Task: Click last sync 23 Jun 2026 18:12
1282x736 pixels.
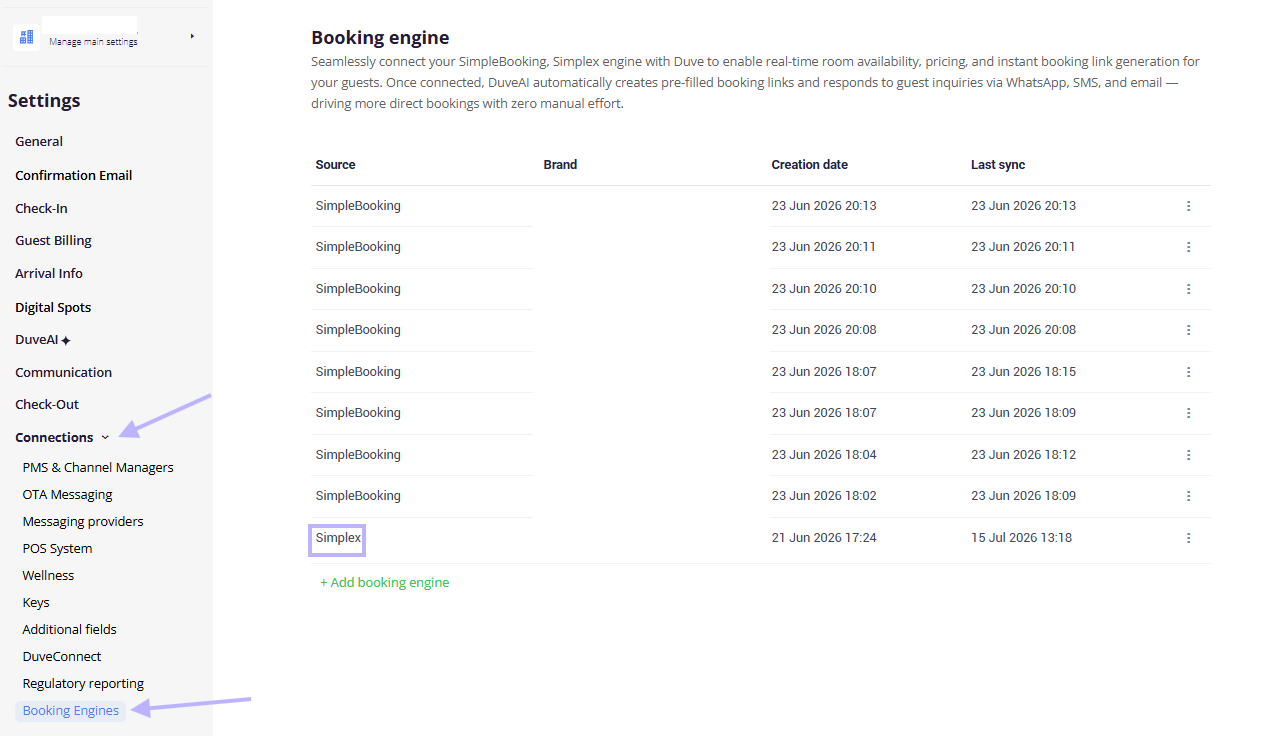Action: pyautogui.click(x=1023, y=455)
